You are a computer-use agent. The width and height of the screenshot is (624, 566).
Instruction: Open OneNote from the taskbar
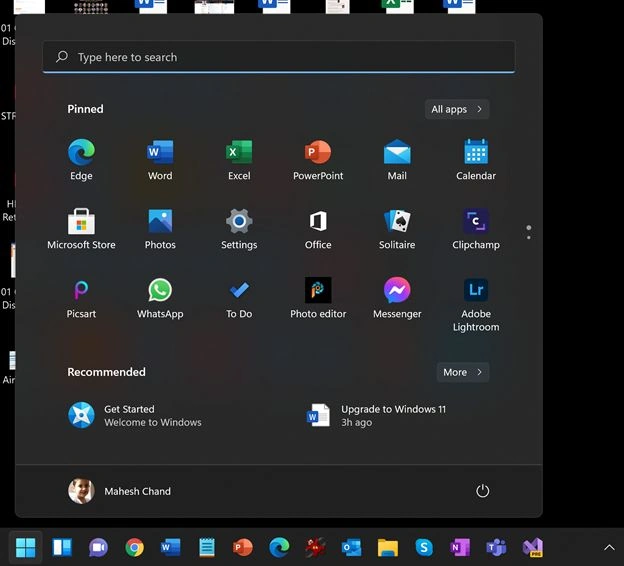460,547
